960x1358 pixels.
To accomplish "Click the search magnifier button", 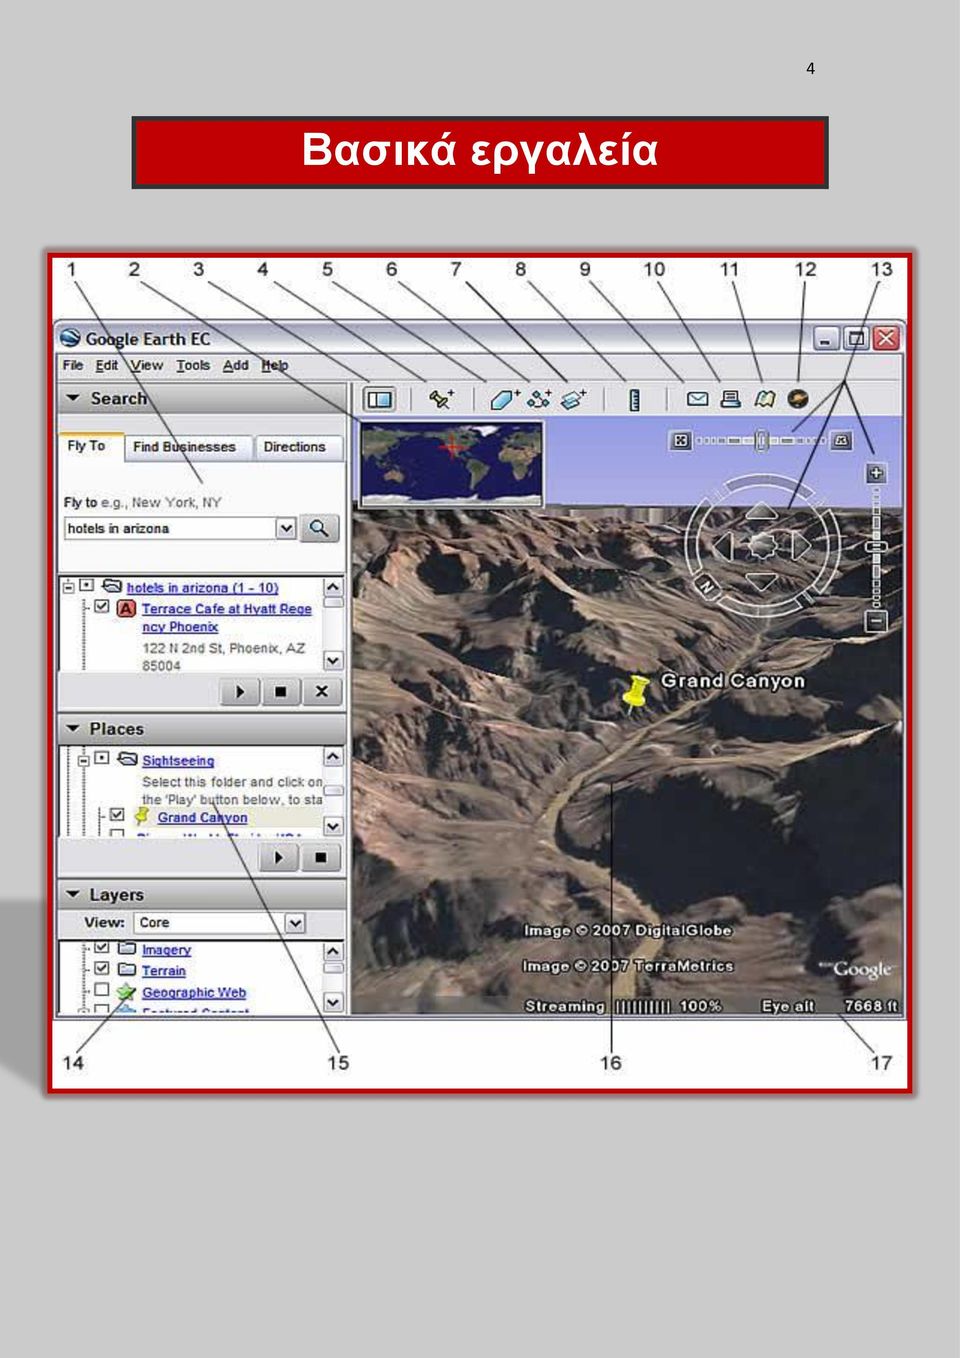I will 320,528.
